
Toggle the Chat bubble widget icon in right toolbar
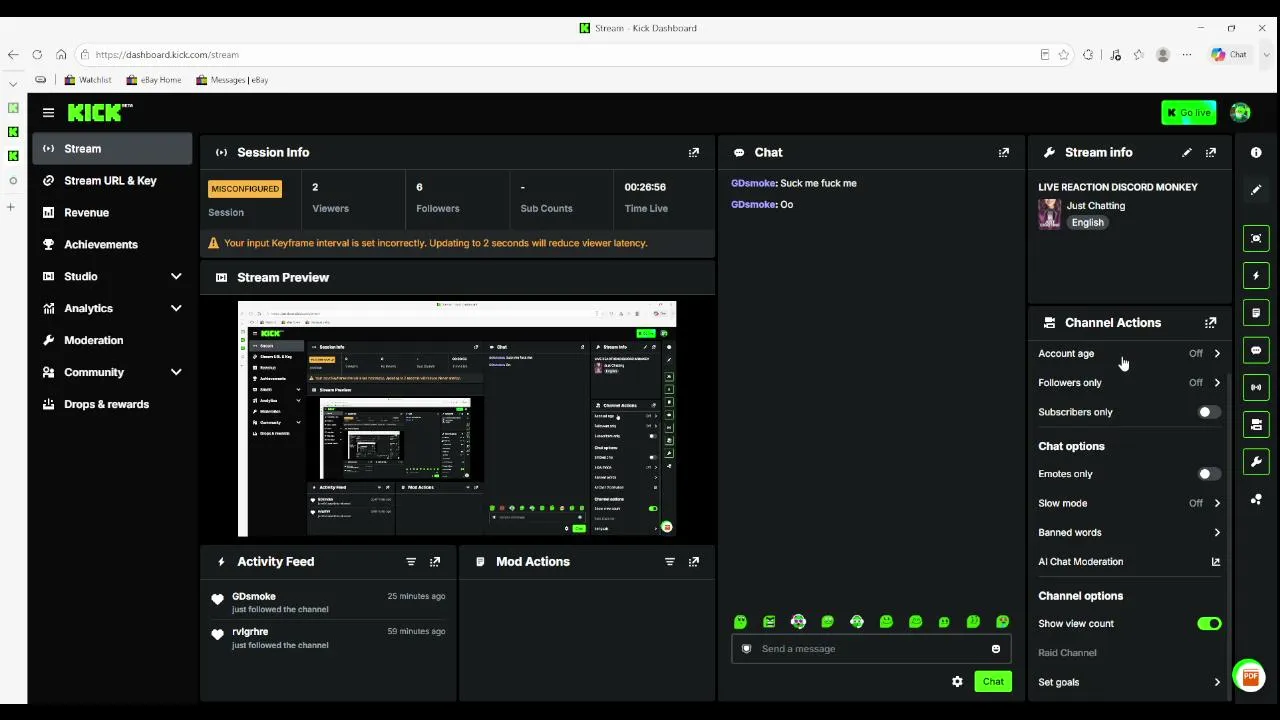tap(1256, 350)
